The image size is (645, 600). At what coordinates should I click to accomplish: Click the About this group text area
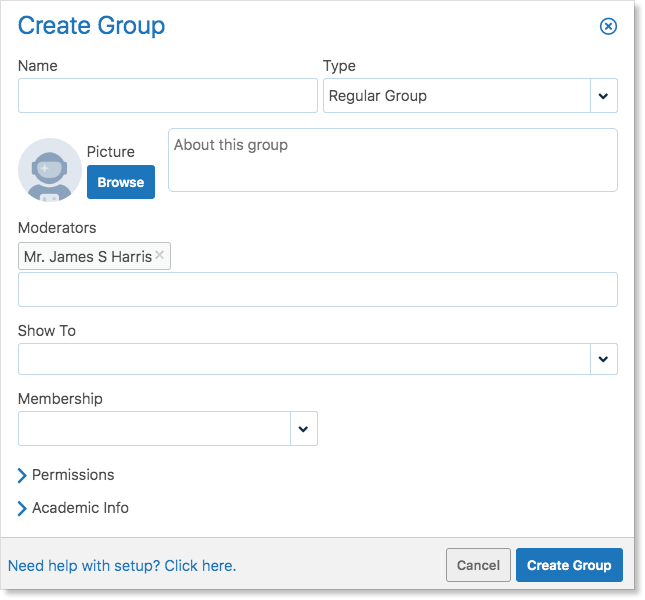click(x=393, y=160)
